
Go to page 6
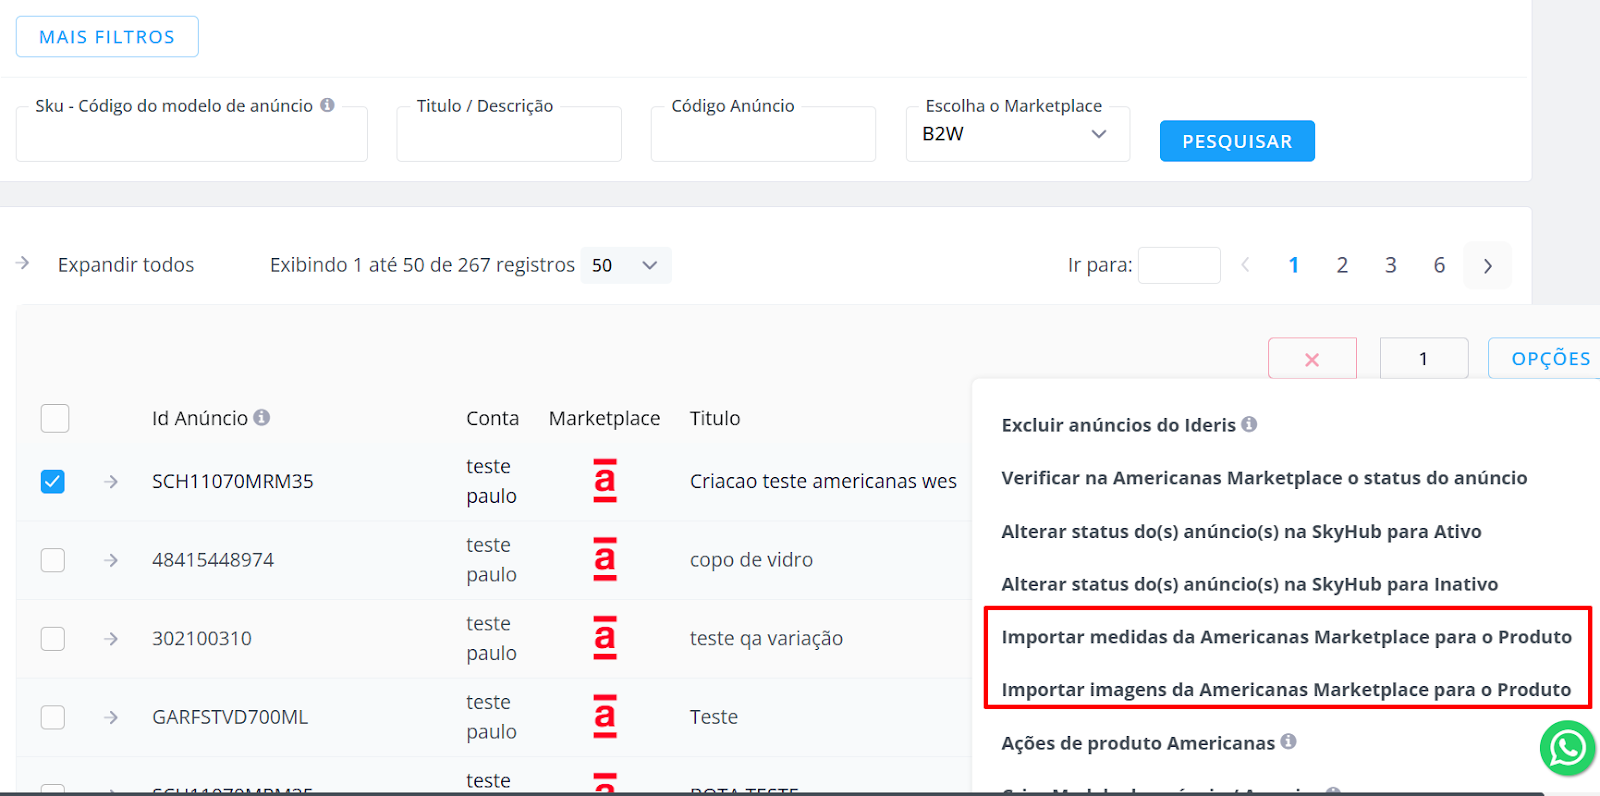click(x=1439, y=265)
